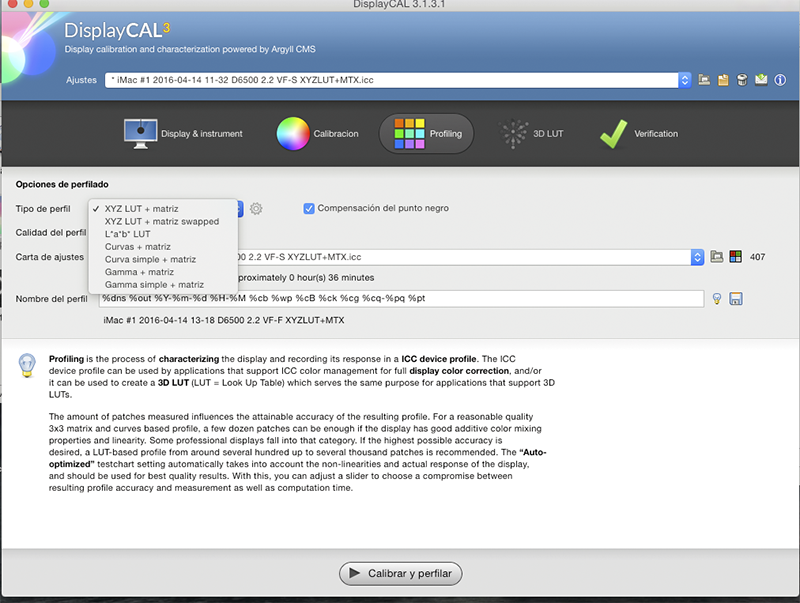Image resolution: width=800 pixels, height=603 pixels.
Task: Open testchart editor color grid icon
Action: pyautogui.click(x=736, y=257)
